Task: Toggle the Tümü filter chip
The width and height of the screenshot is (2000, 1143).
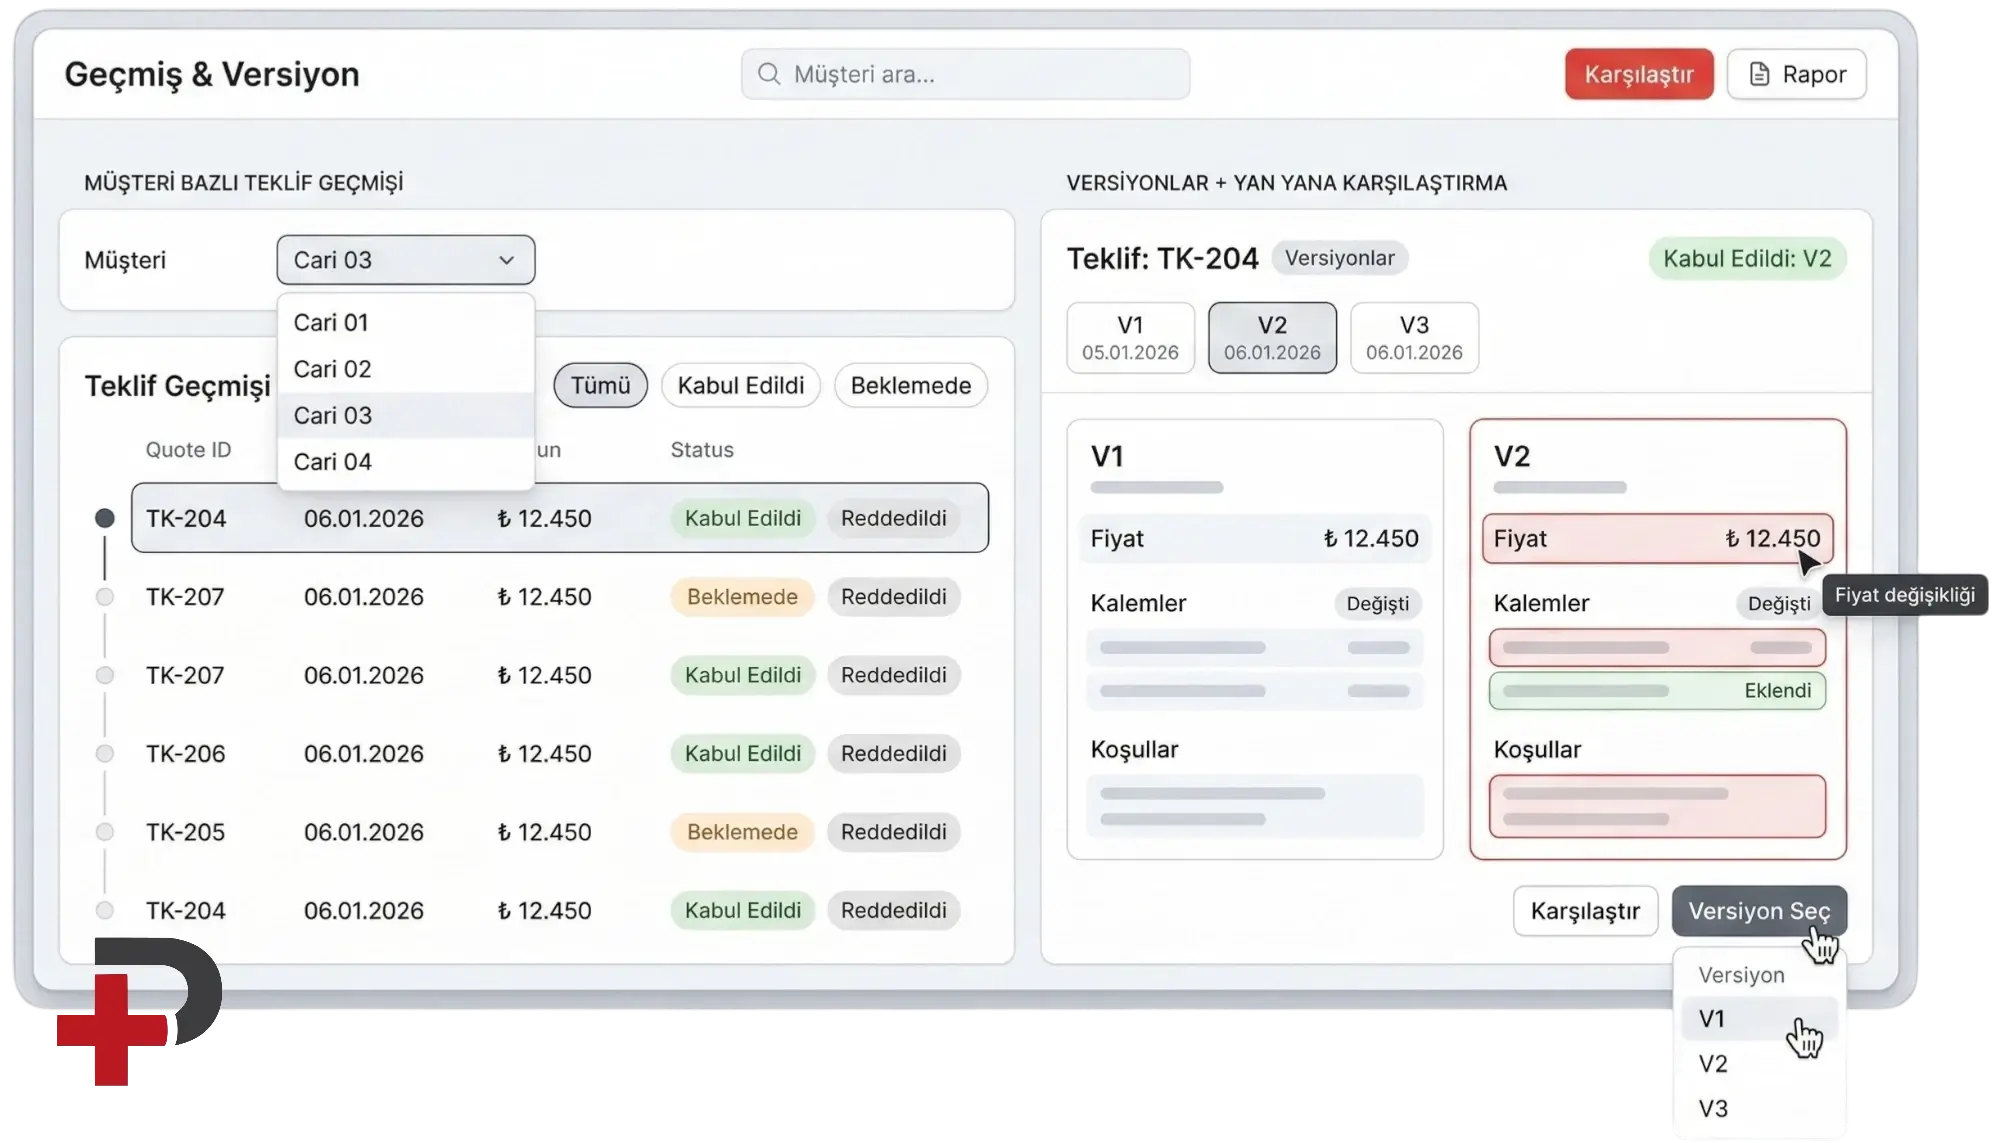Action: click(600, 386)
